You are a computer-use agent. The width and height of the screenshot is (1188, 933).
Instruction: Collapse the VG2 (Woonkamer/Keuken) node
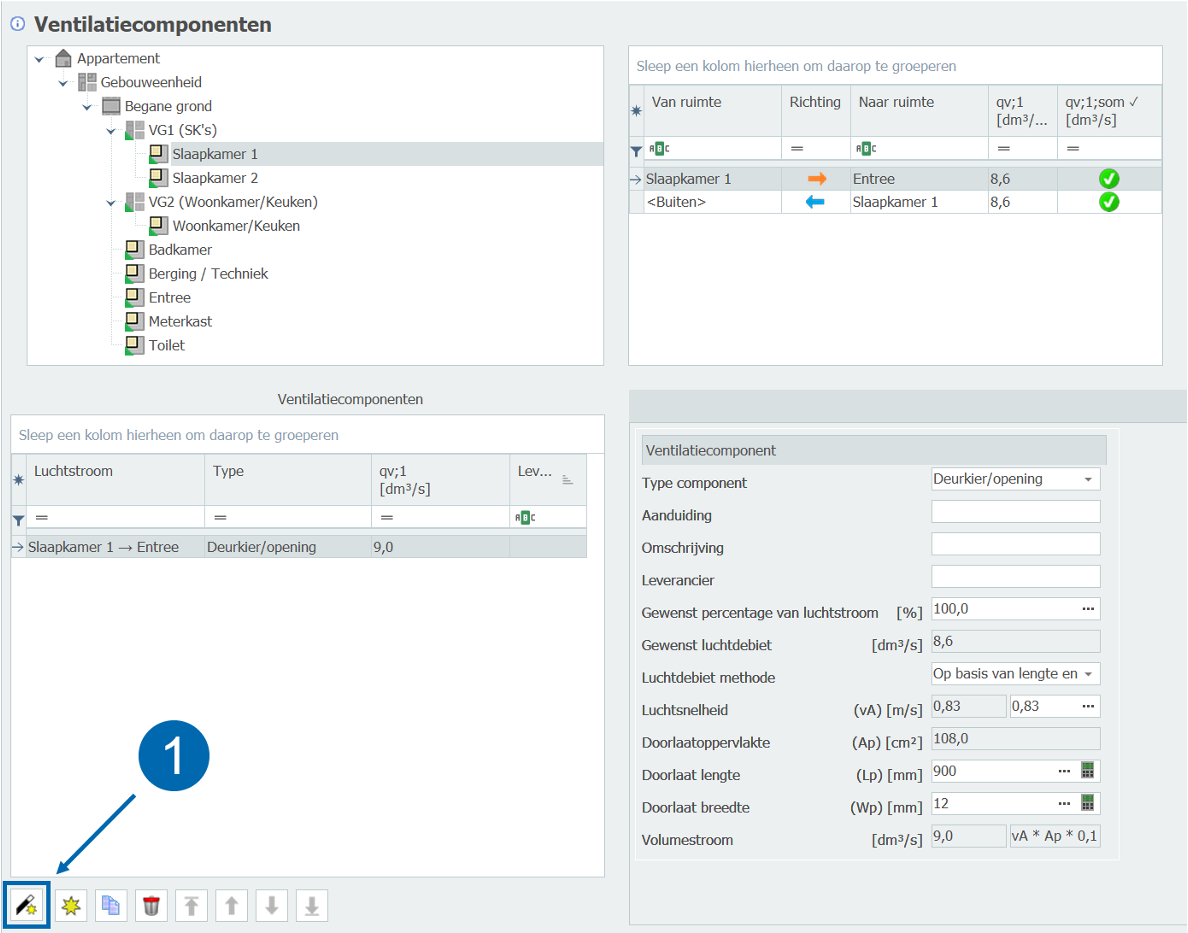click(x=111, y=202)
